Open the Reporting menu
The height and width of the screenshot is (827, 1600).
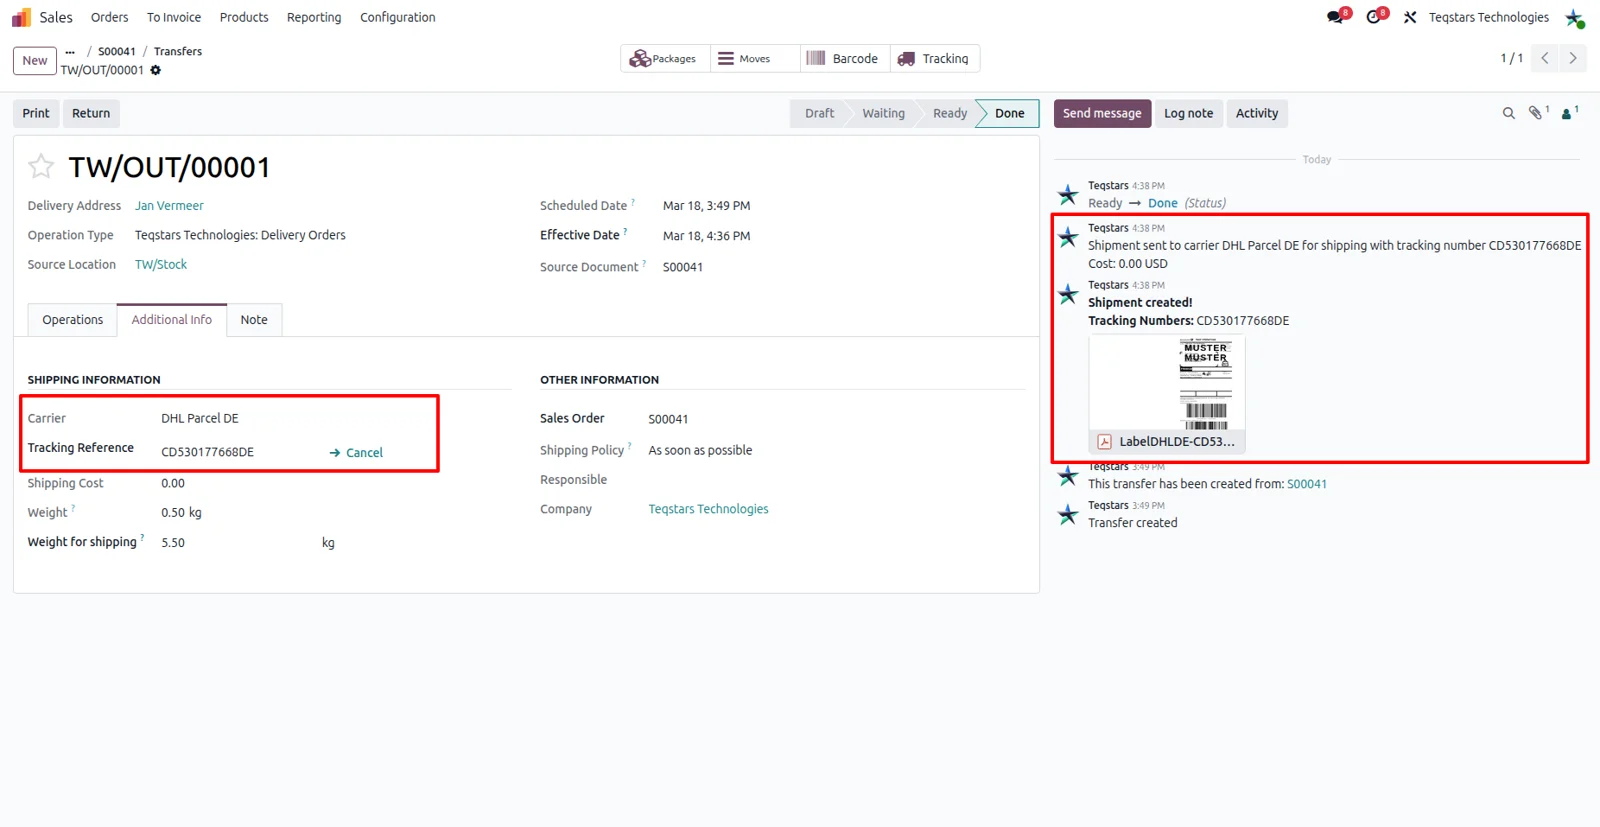pos(314,17)
